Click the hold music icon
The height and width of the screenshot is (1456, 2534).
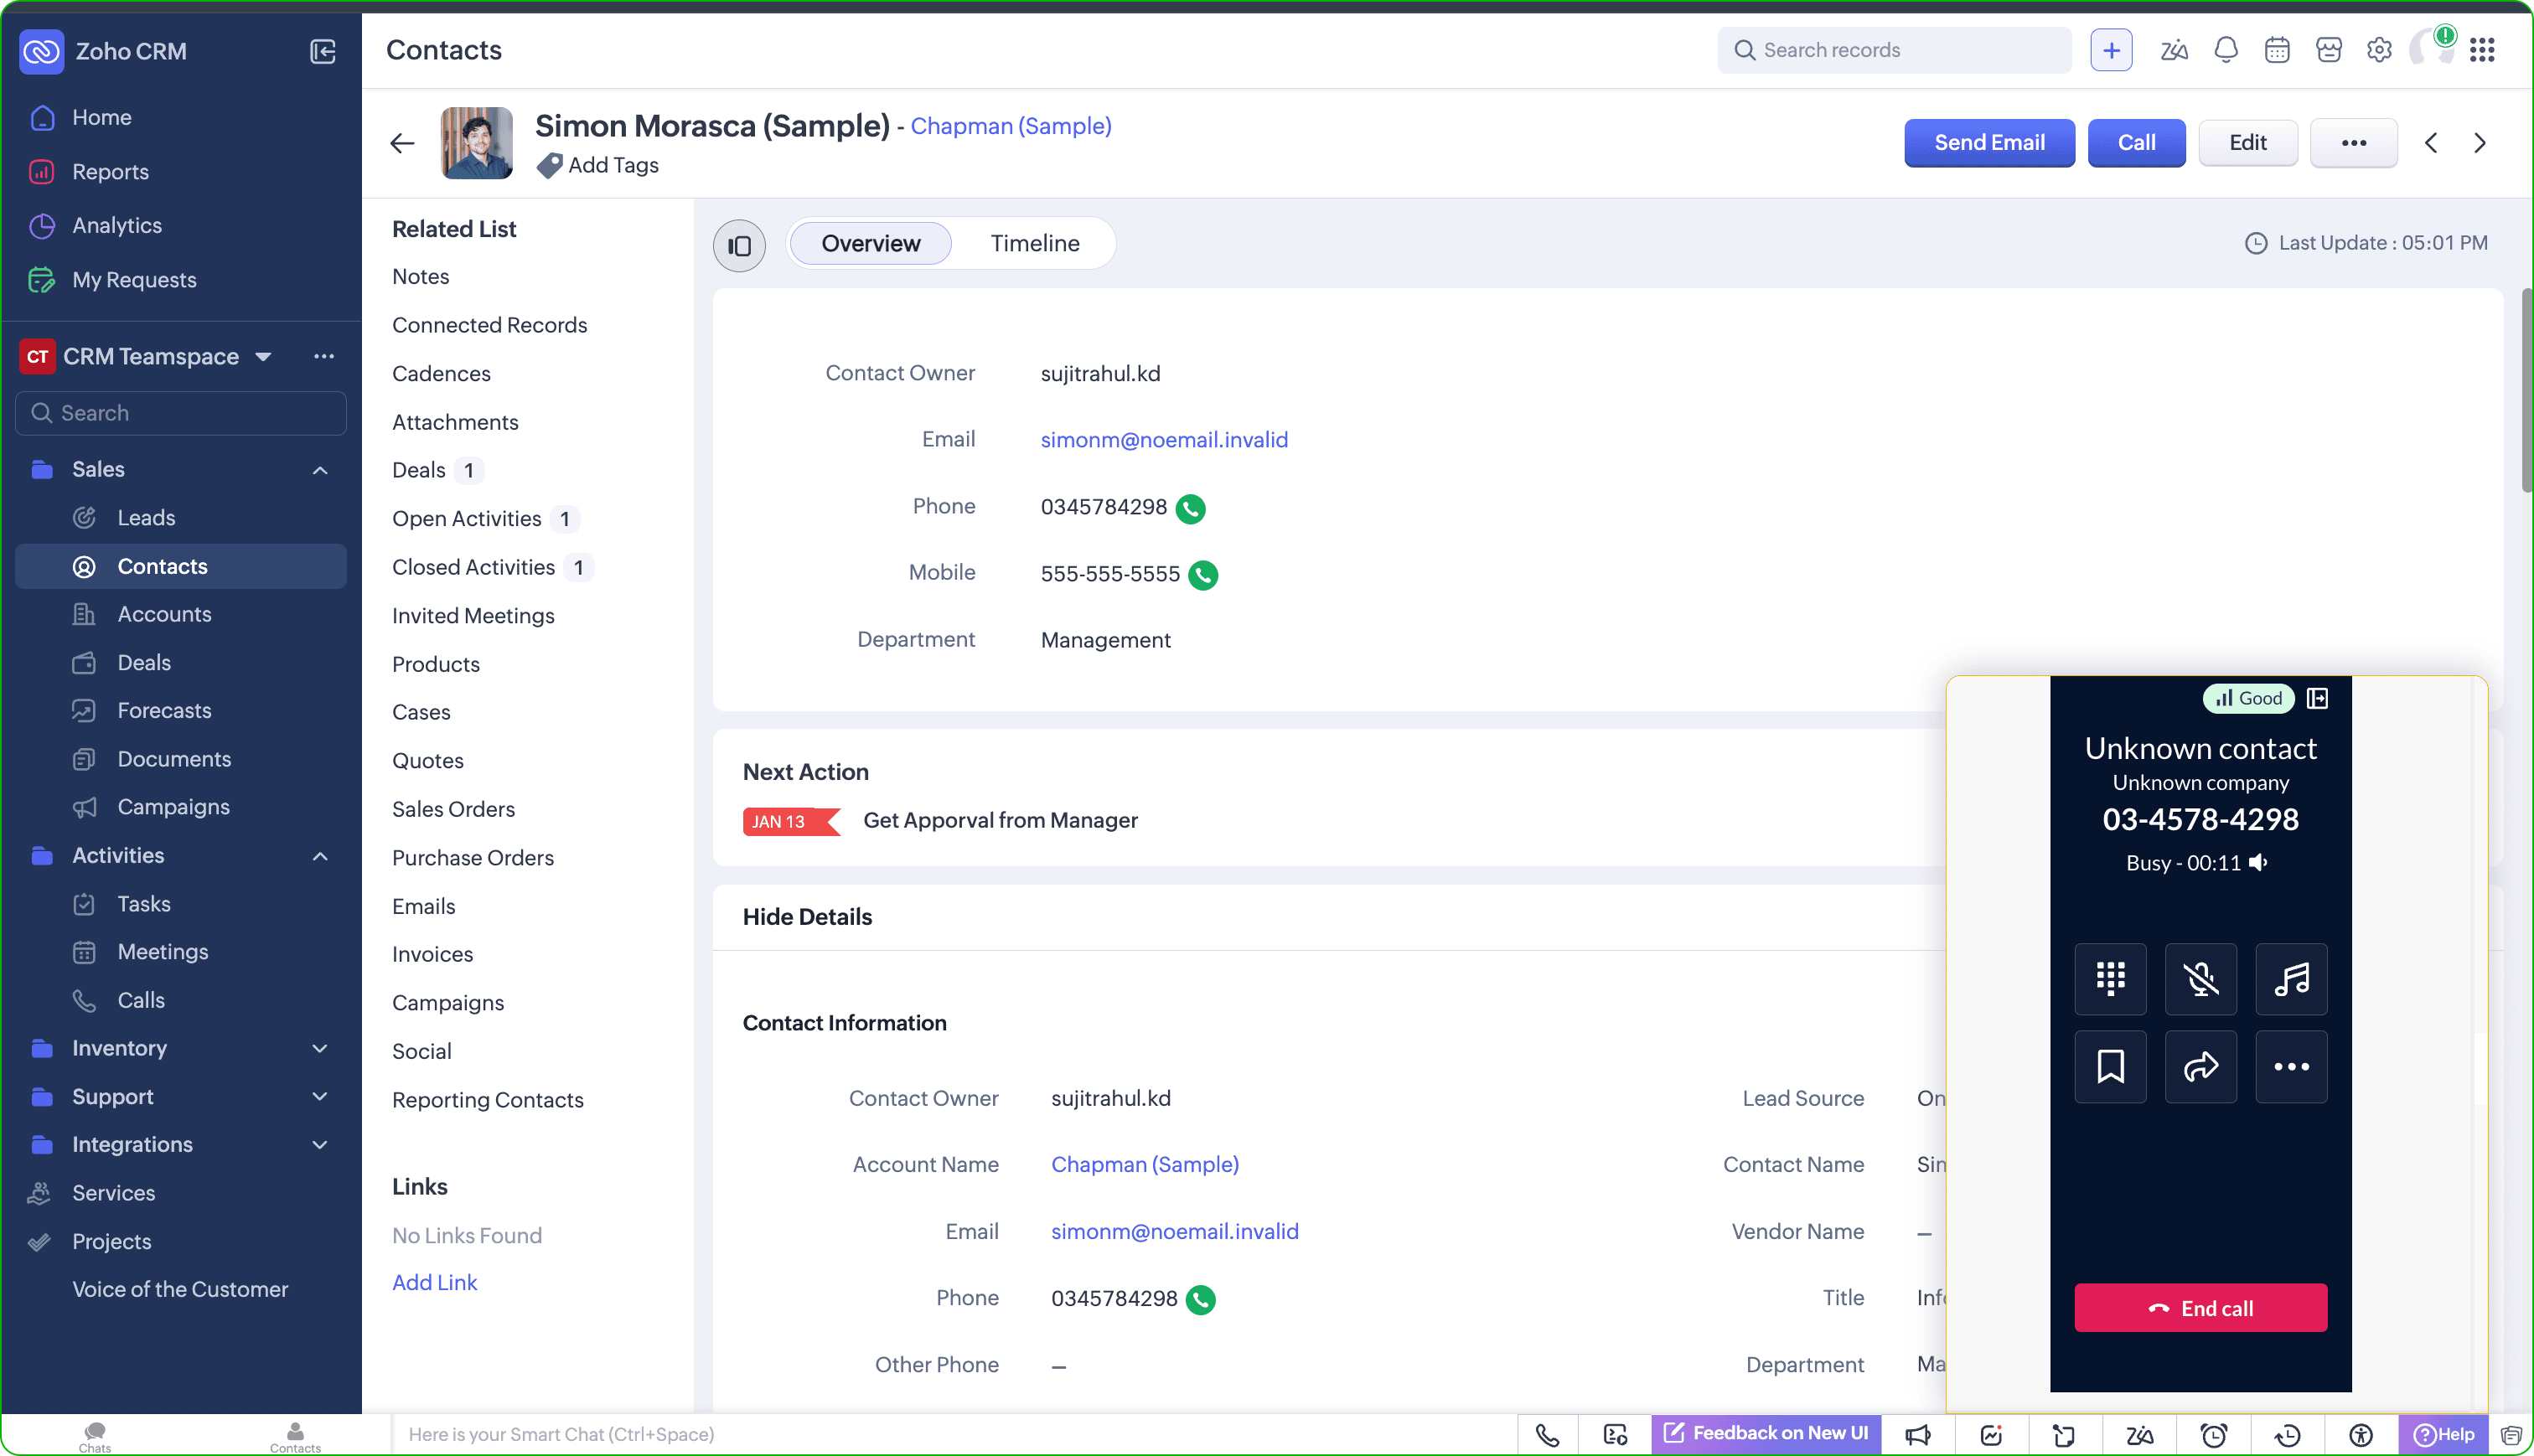[2290, 978]
